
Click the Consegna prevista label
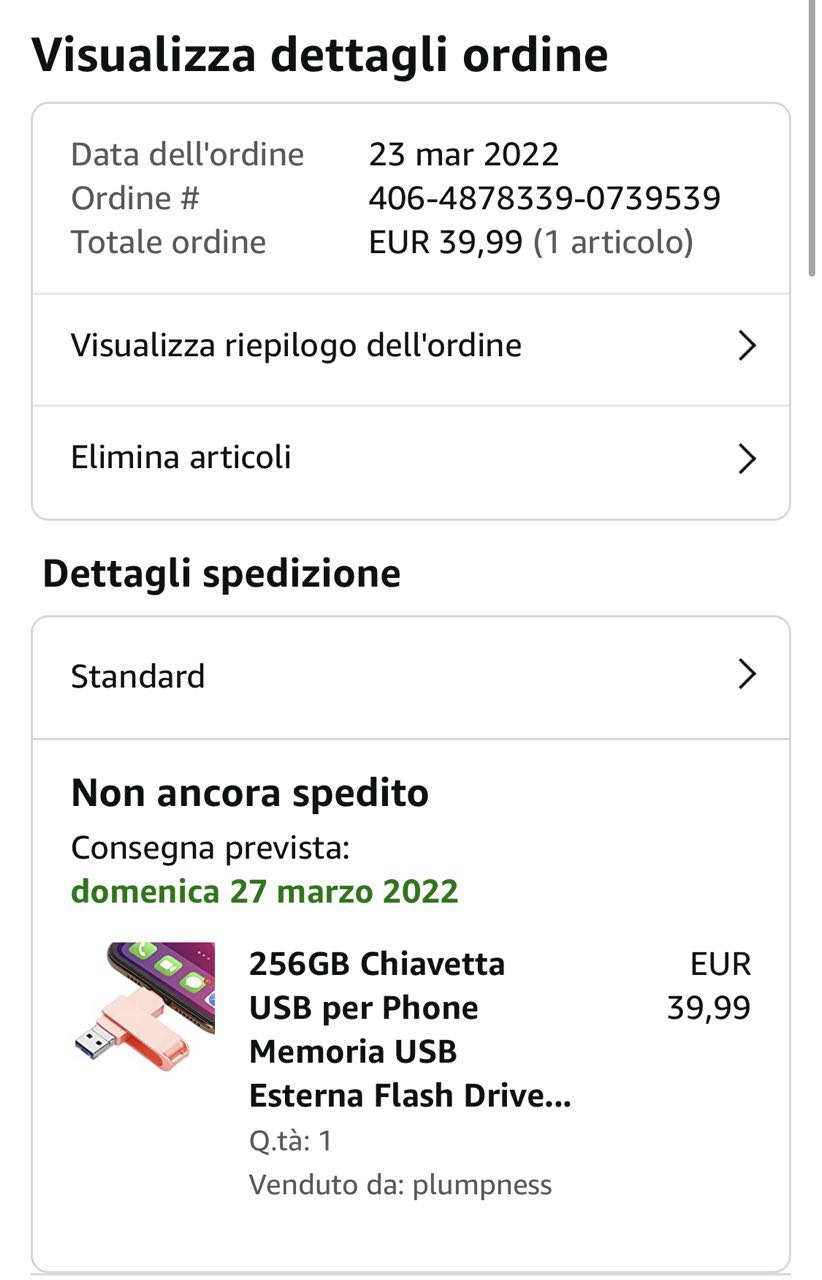(x=210, y=848)
